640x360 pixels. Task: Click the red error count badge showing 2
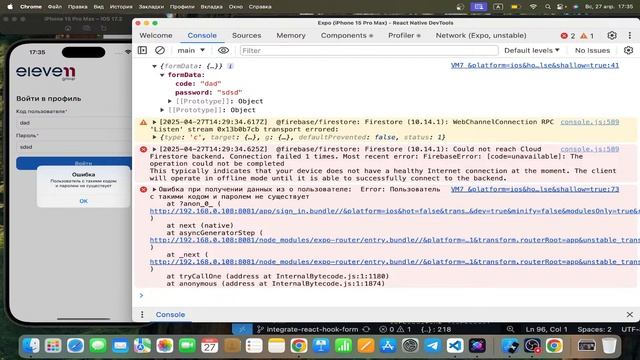coord(568,36)
